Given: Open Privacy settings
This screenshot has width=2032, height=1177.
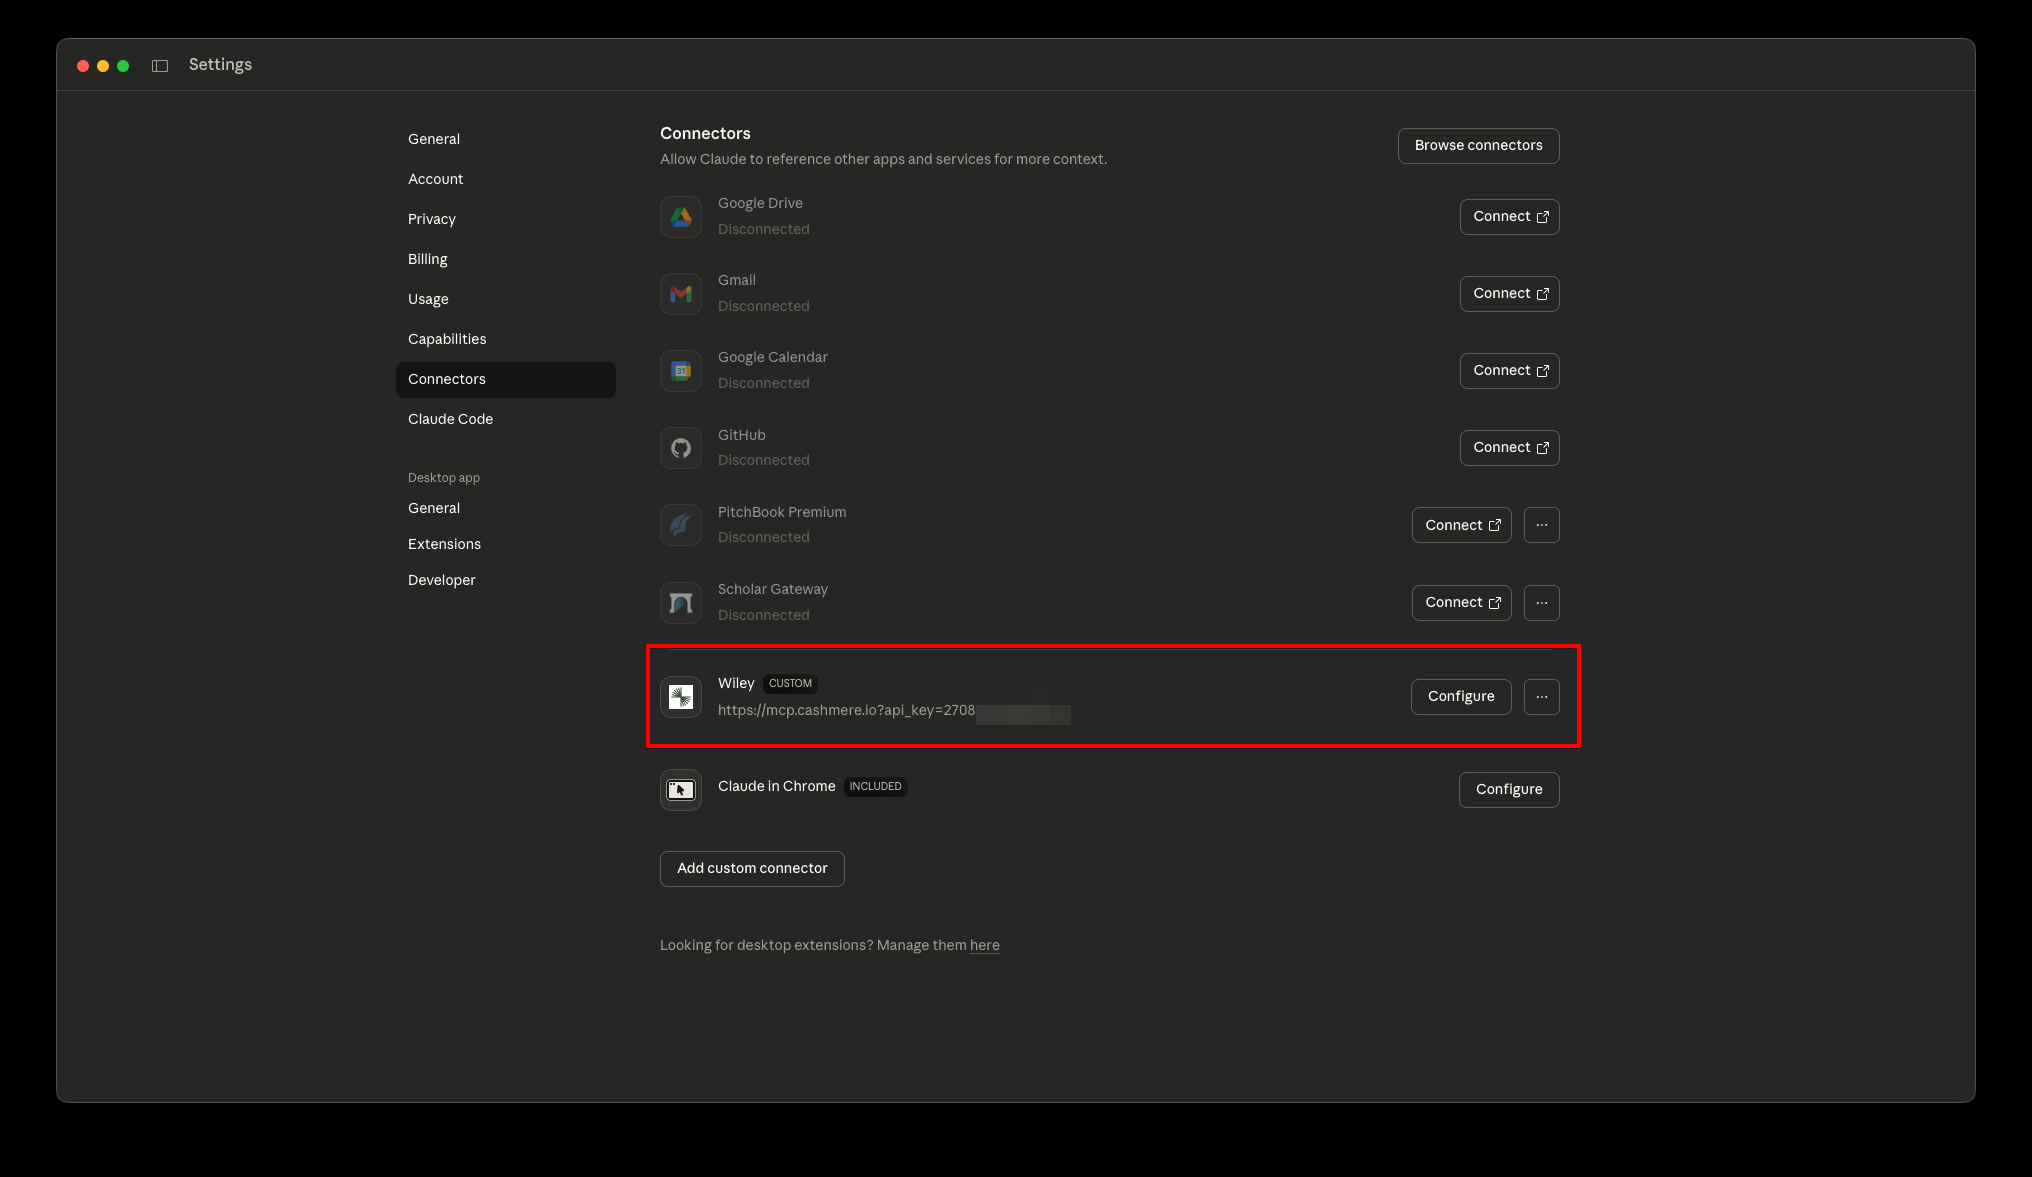Looking at the screenshot, I should (x=506, y=220).
